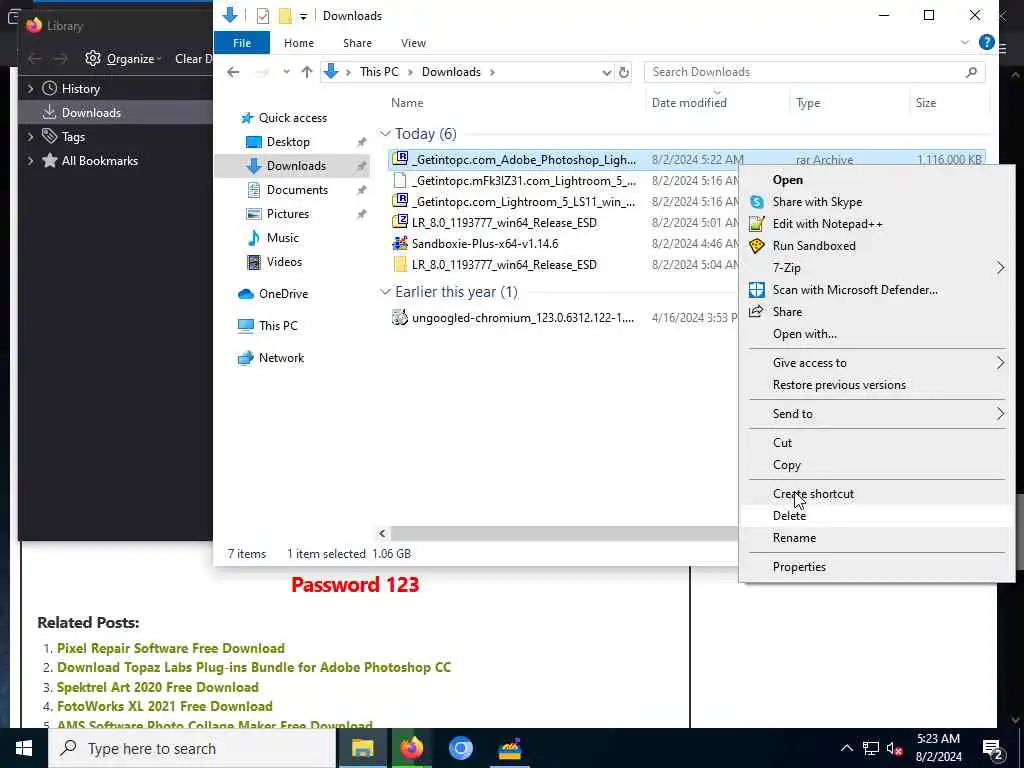Screen dimensions: 1024x768
Task: Open the File ribbon tab
Action: click(x=242, y=43)
